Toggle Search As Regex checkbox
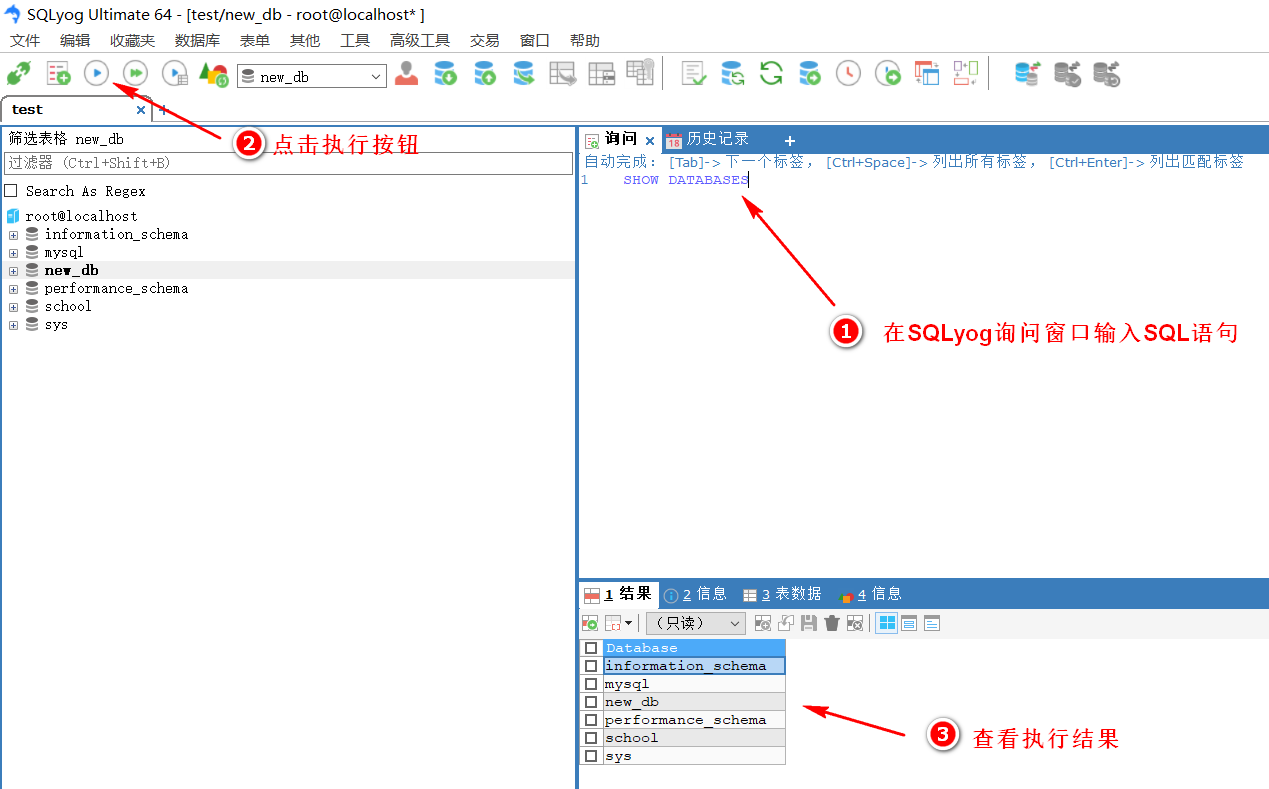 click(x=11, y=191)
